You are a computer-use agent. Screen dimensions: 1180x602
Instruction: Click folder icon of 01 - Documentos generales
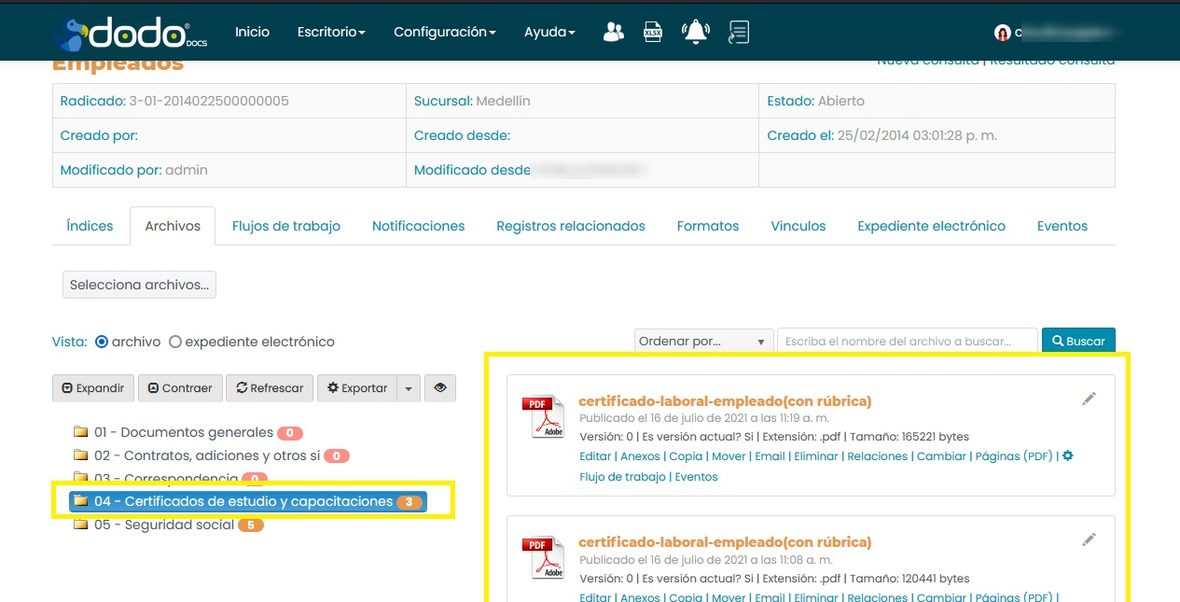pyautogui.click(x=81, y=432)
